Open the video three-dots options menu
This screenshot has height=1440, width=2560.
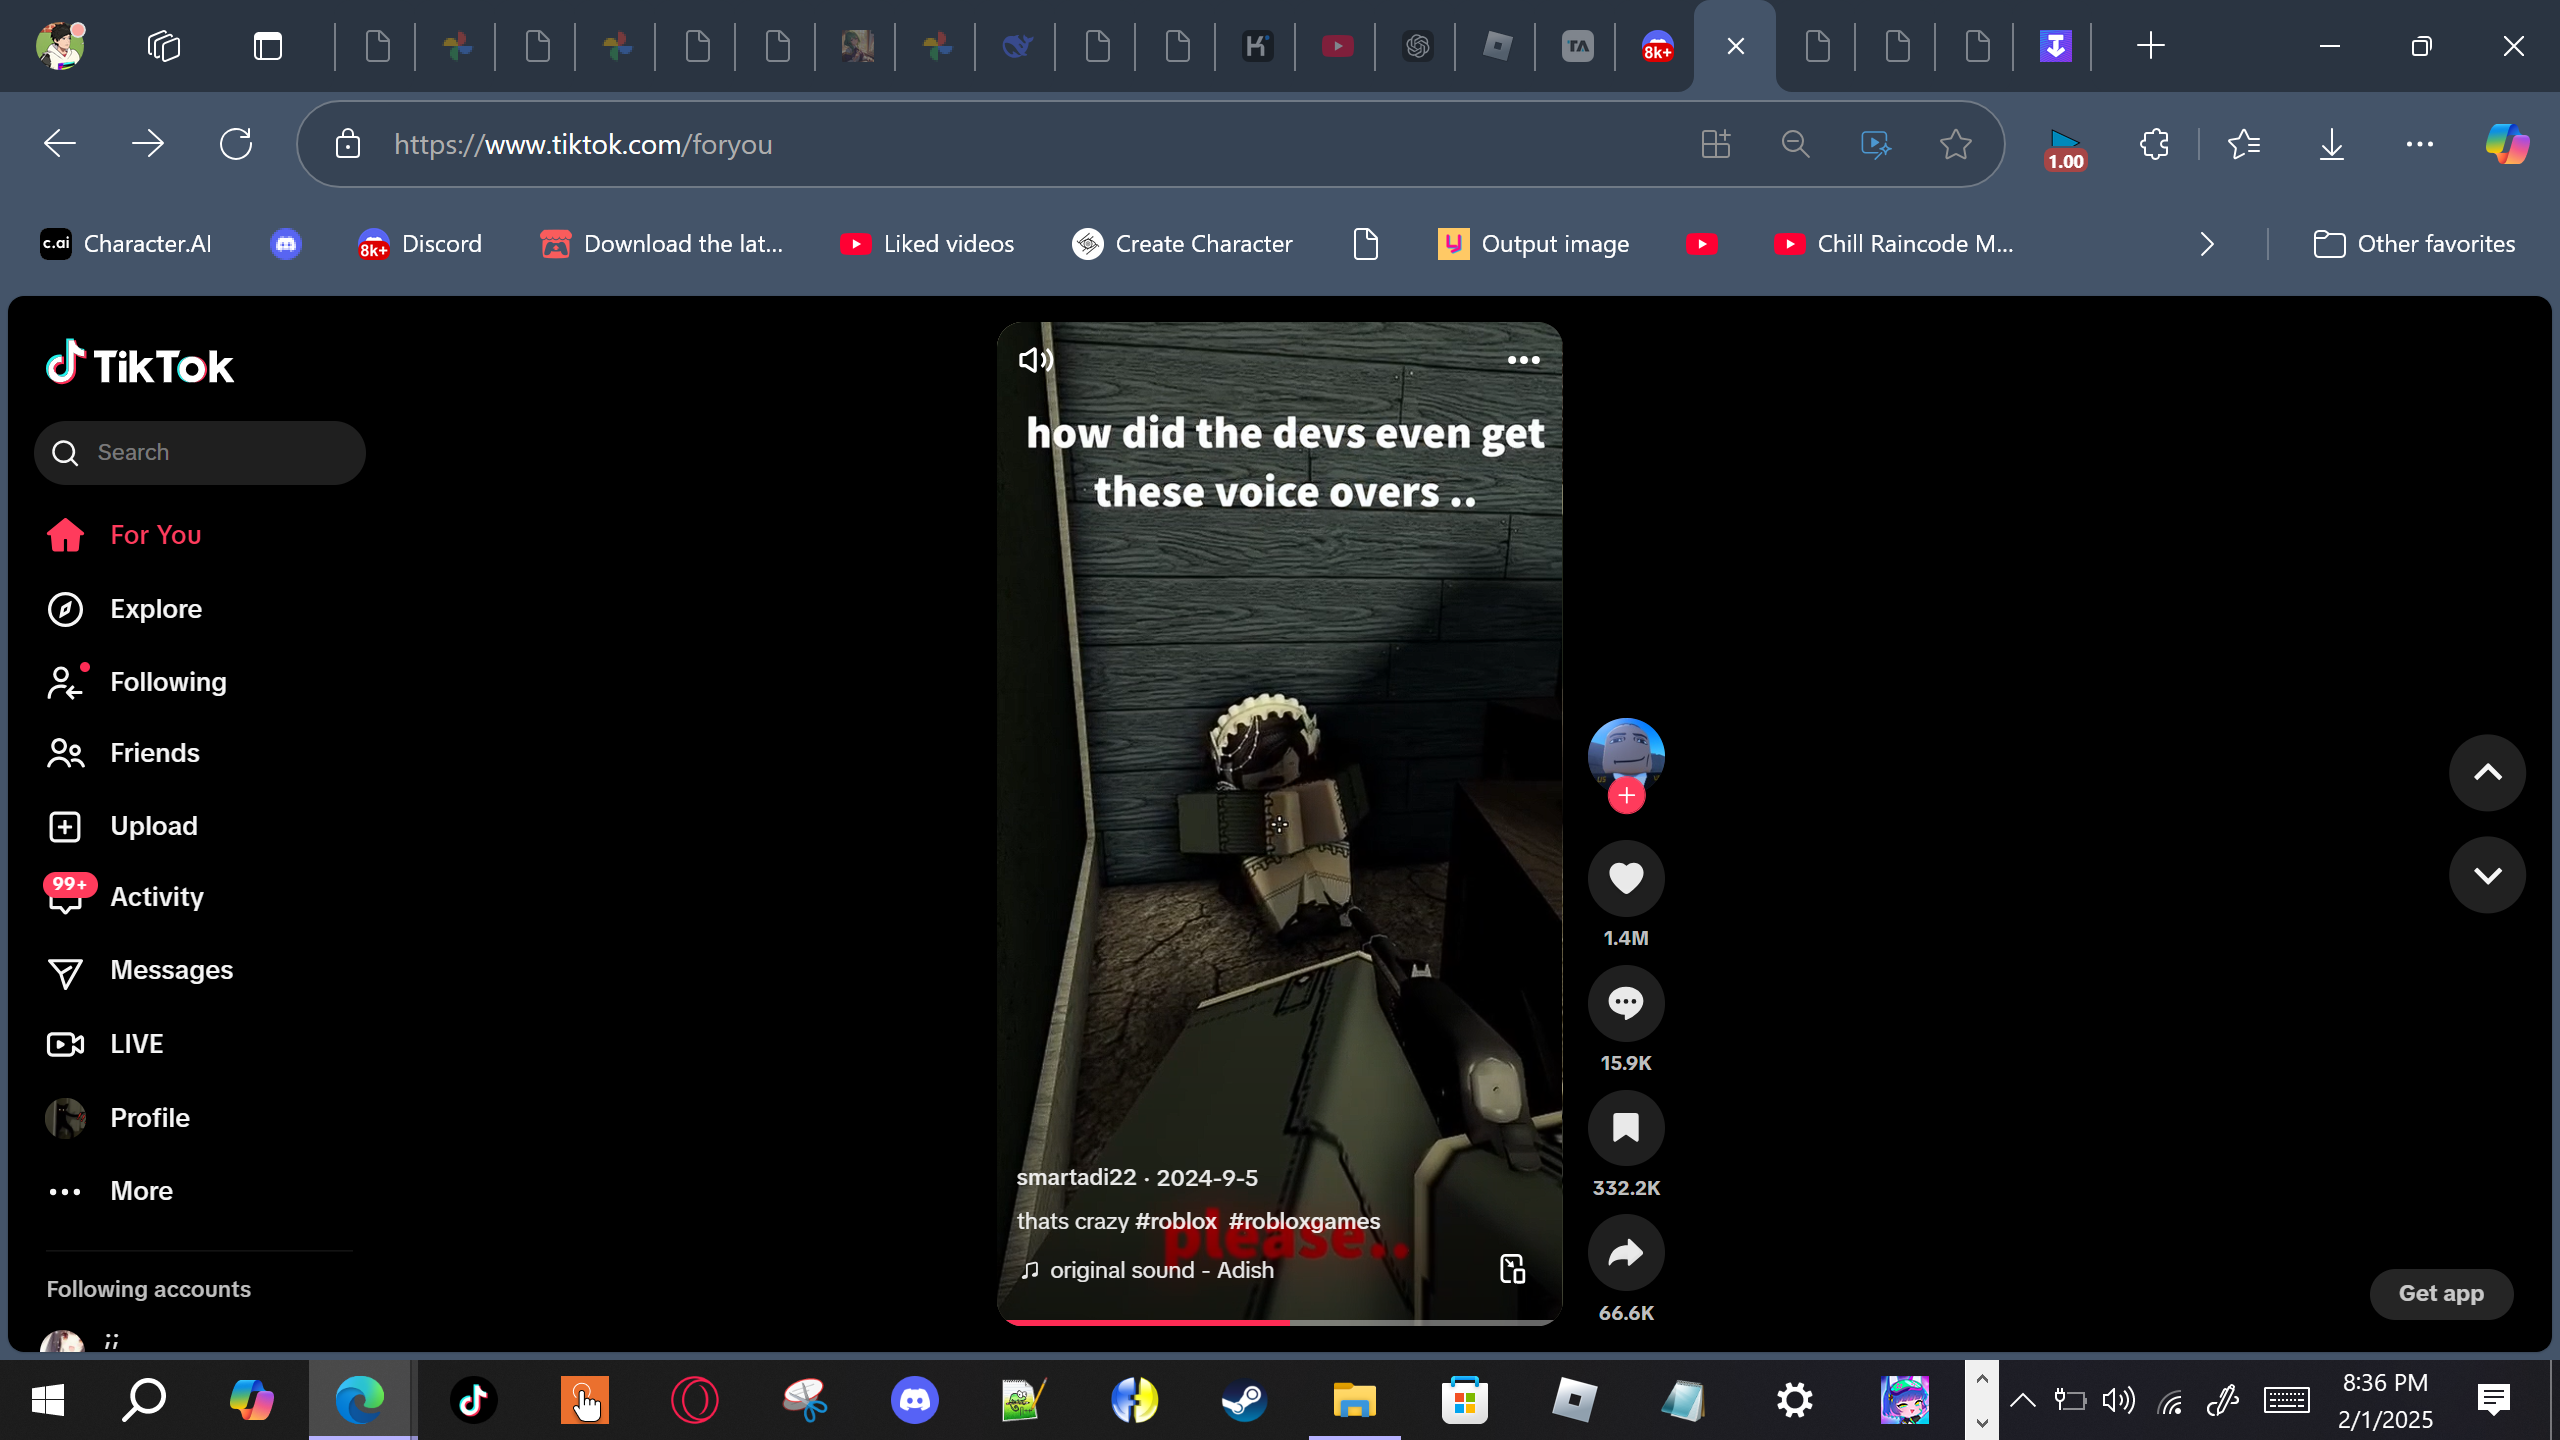1523,360
